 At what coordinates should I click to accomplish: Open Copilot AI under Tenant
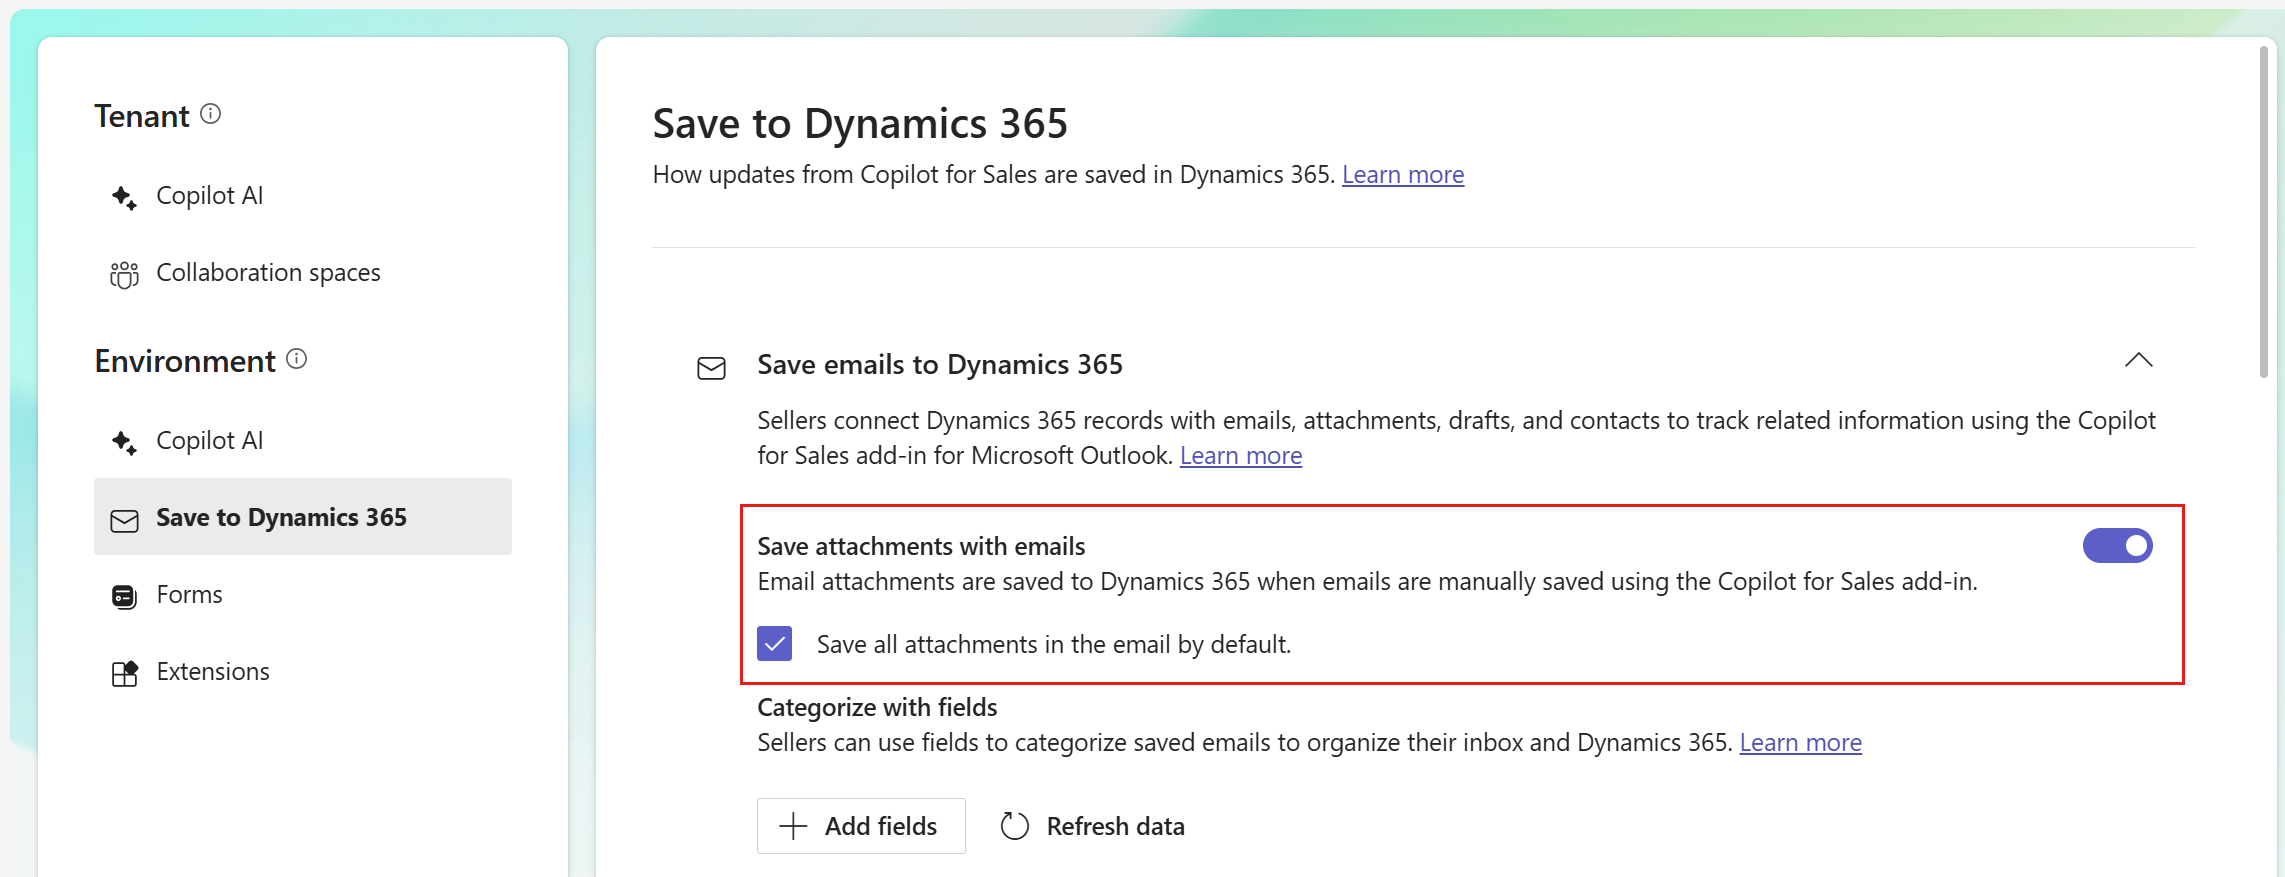pos(302,196)
